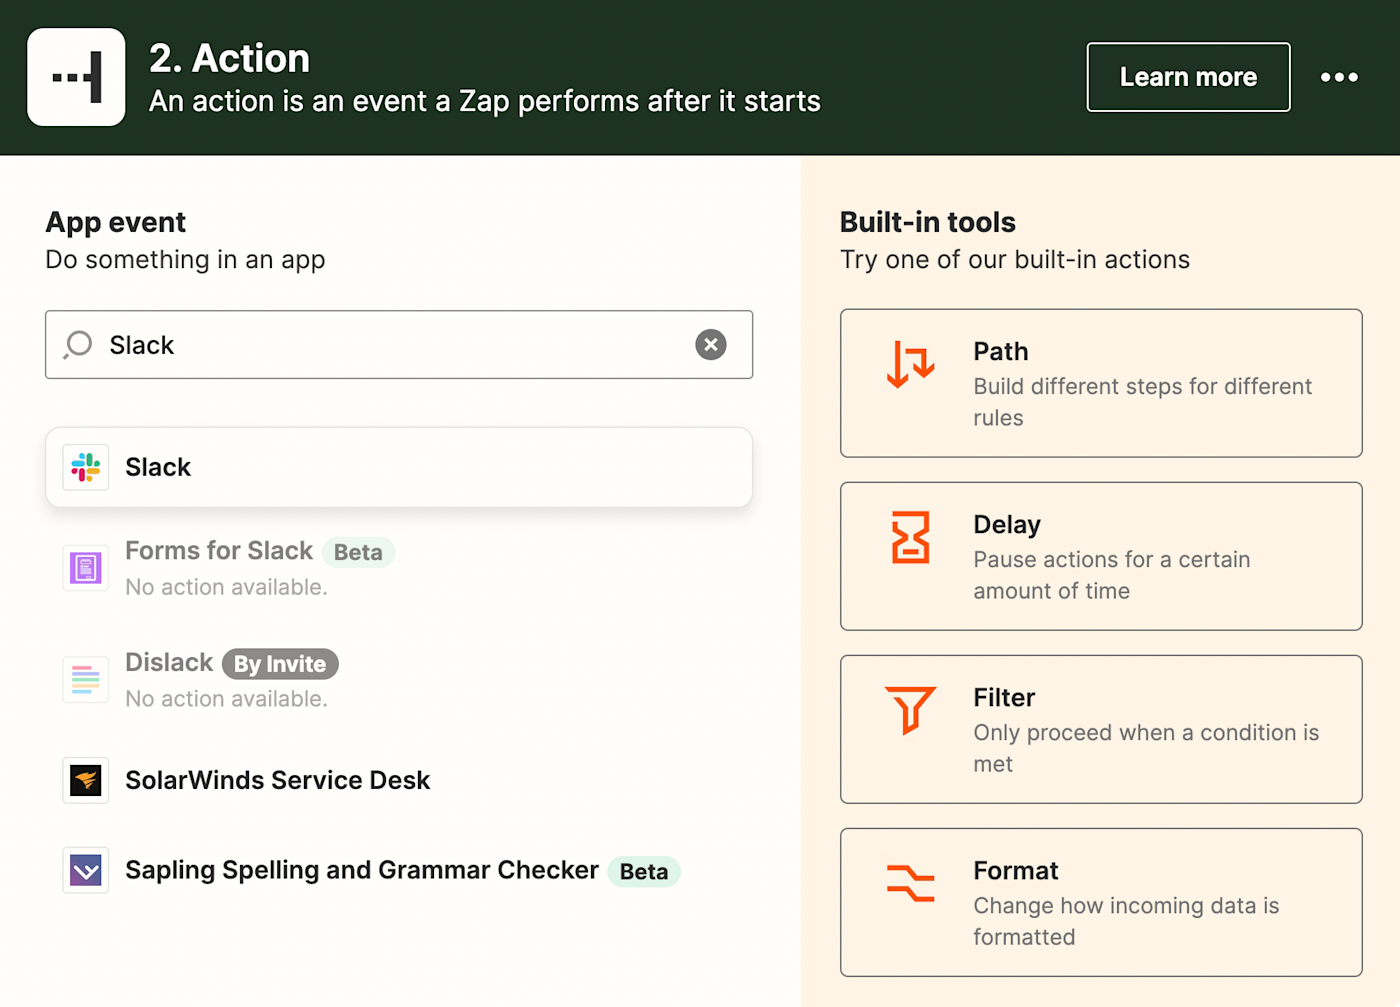This screenshot has width=1400, height=1007.
Task: Click the SolarWinds Service Desk icon
Action: tap(86, 780)
